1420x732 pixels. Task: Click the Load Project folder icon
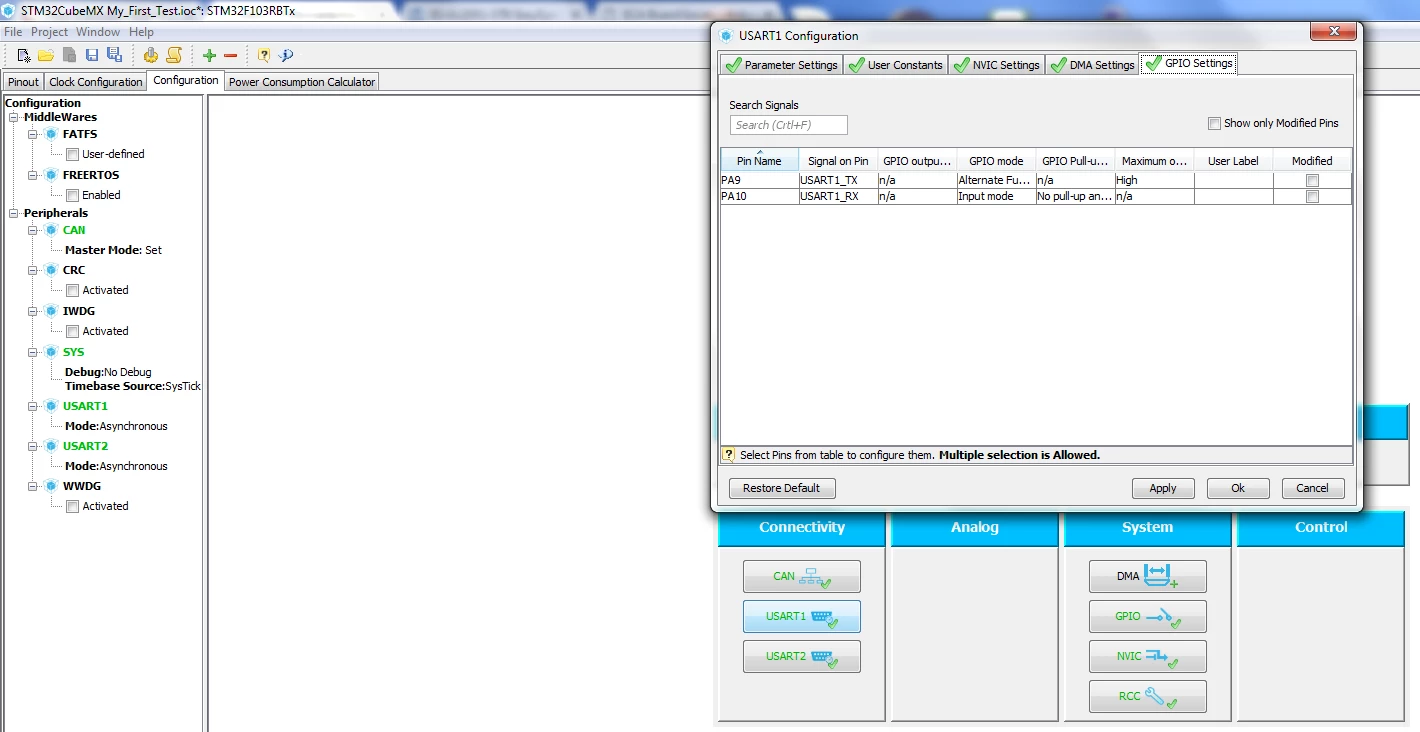pos(46,56)
